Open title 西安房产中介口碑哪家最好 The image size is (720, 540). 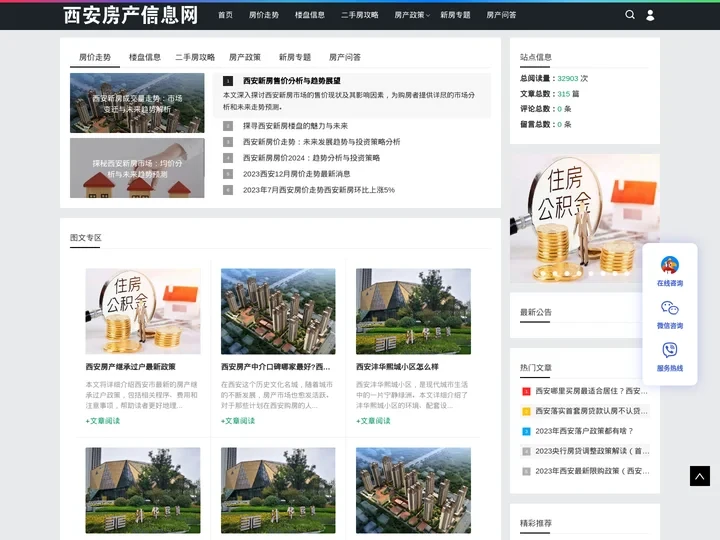point(275,367)
